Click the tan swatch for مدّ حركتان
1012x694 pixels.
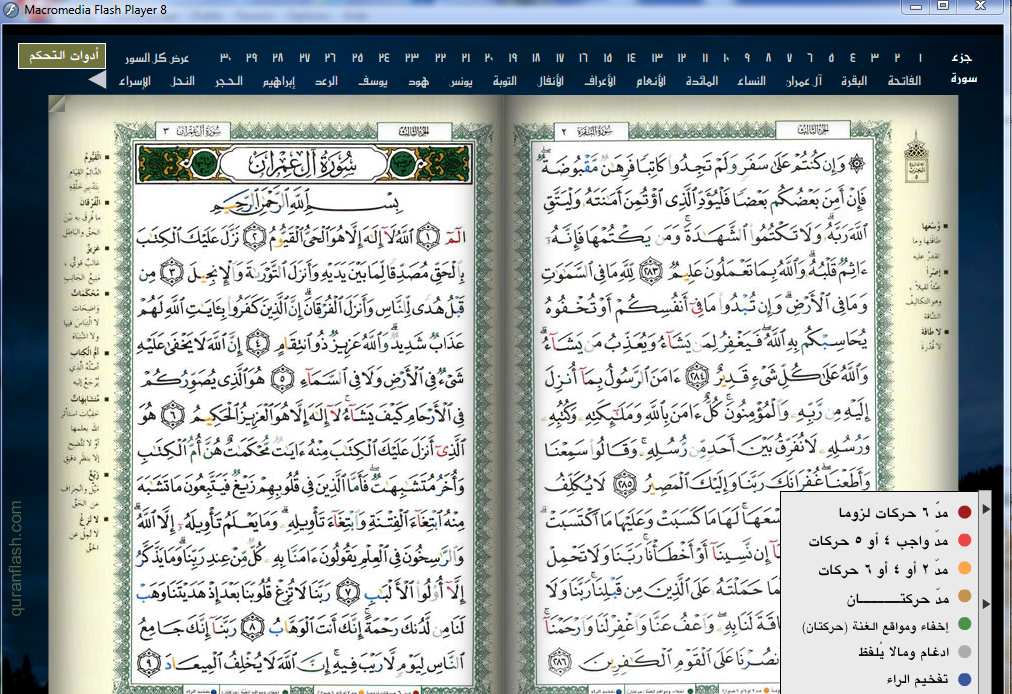(964, 596)
